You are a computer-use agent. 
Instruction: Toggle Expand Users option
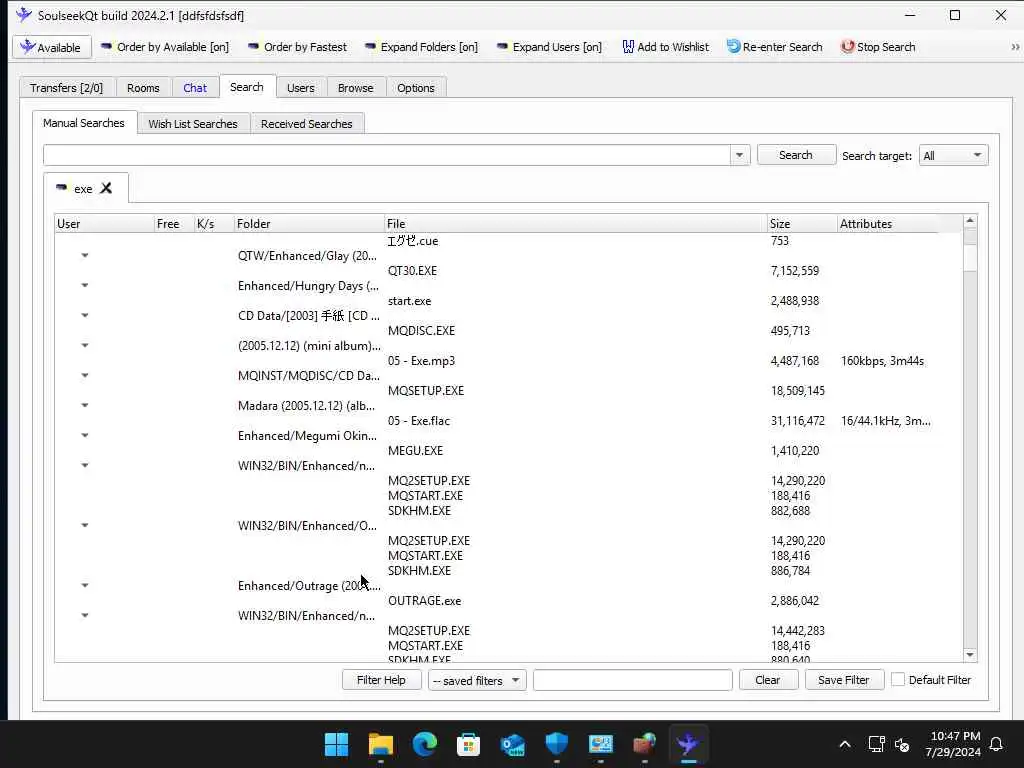tap(549, 47)
